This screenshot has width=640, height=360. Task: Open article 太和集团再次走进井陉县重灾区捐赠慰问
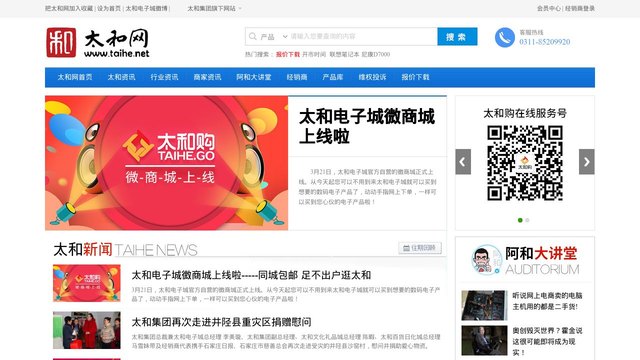pos(221,322)
